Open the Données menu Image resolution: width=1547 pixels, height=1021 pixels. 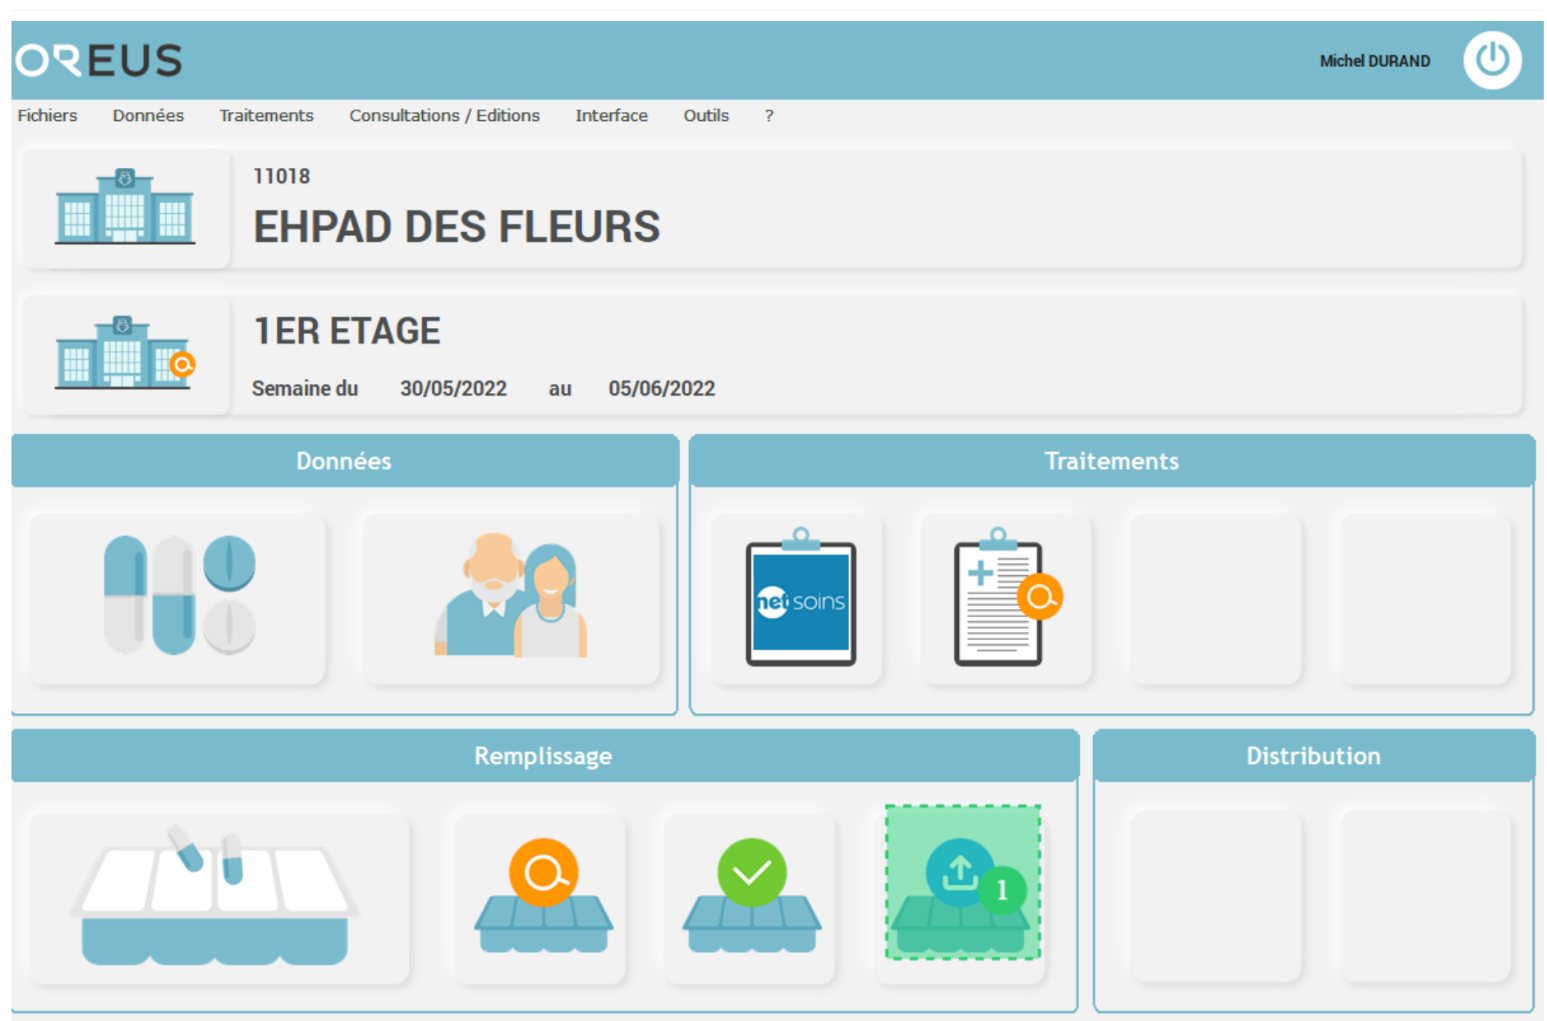coord(148,115)
